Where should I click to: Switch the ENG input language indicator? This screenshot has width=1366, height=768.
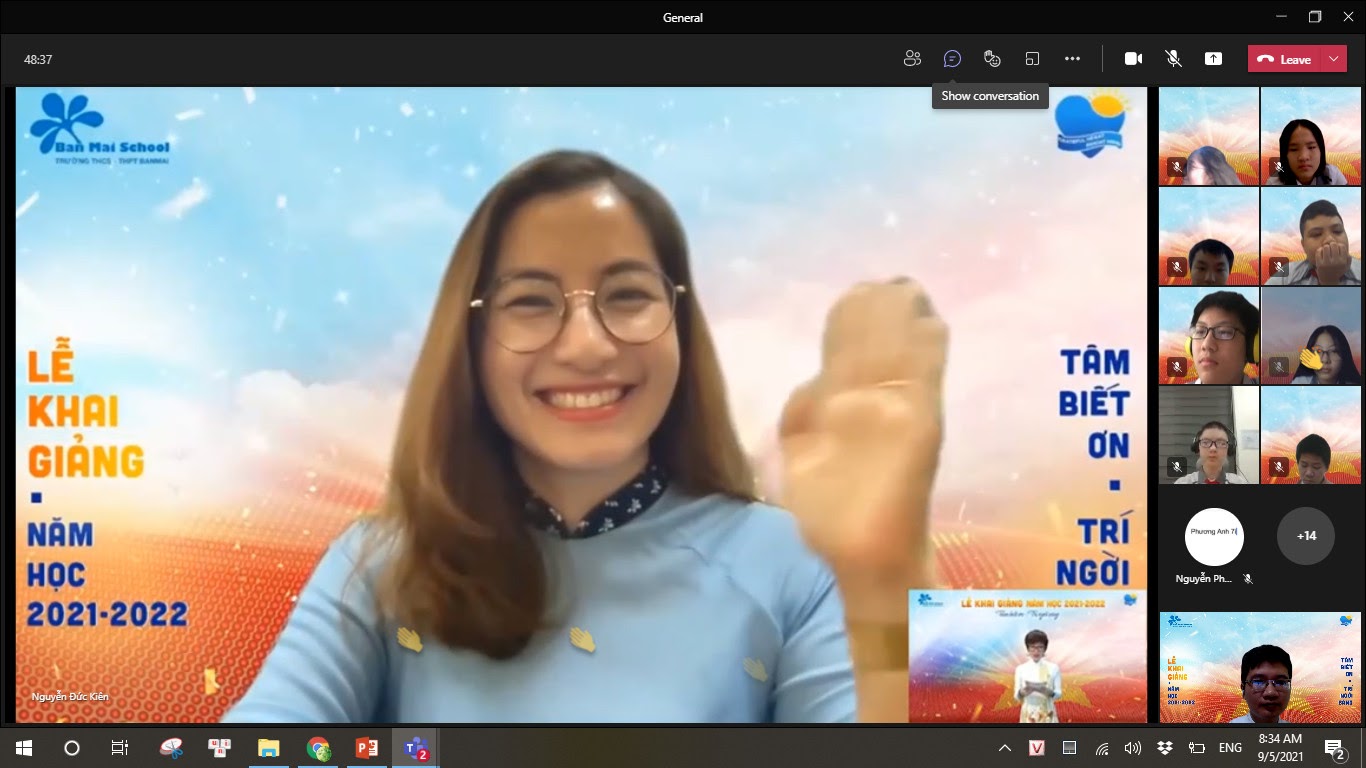pyautogui.click(x=1230, y=748)
